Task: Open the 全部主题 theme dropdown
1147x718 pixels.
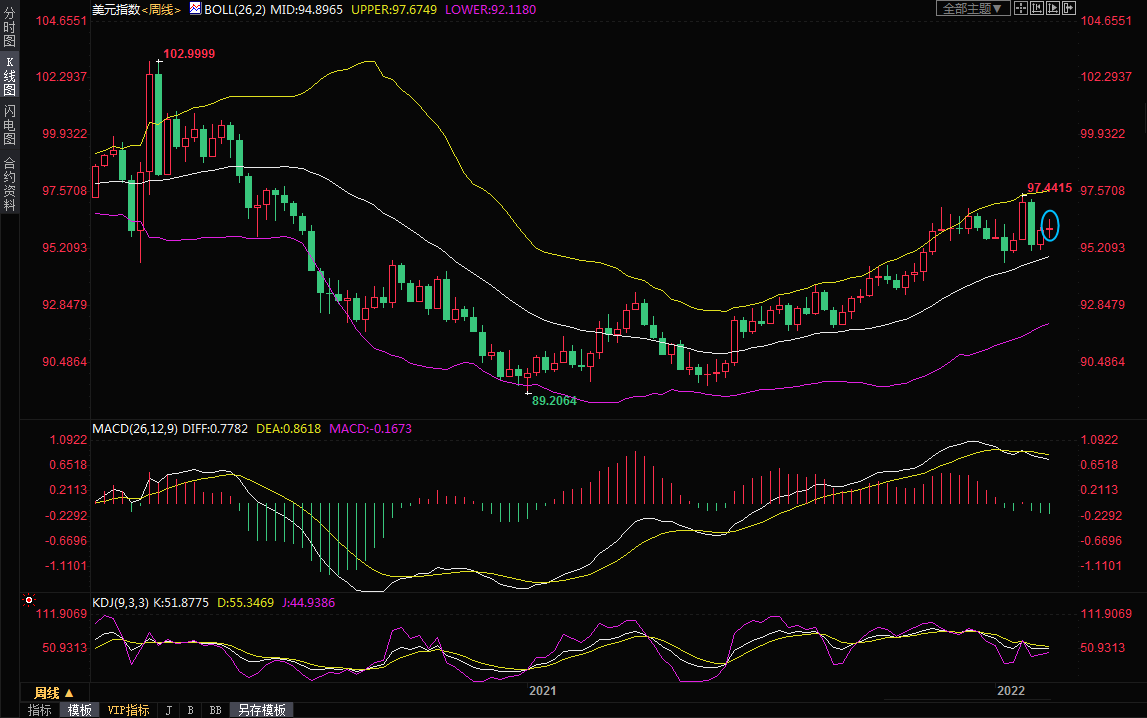Action: pyautogui.click(x=970, y=8)
